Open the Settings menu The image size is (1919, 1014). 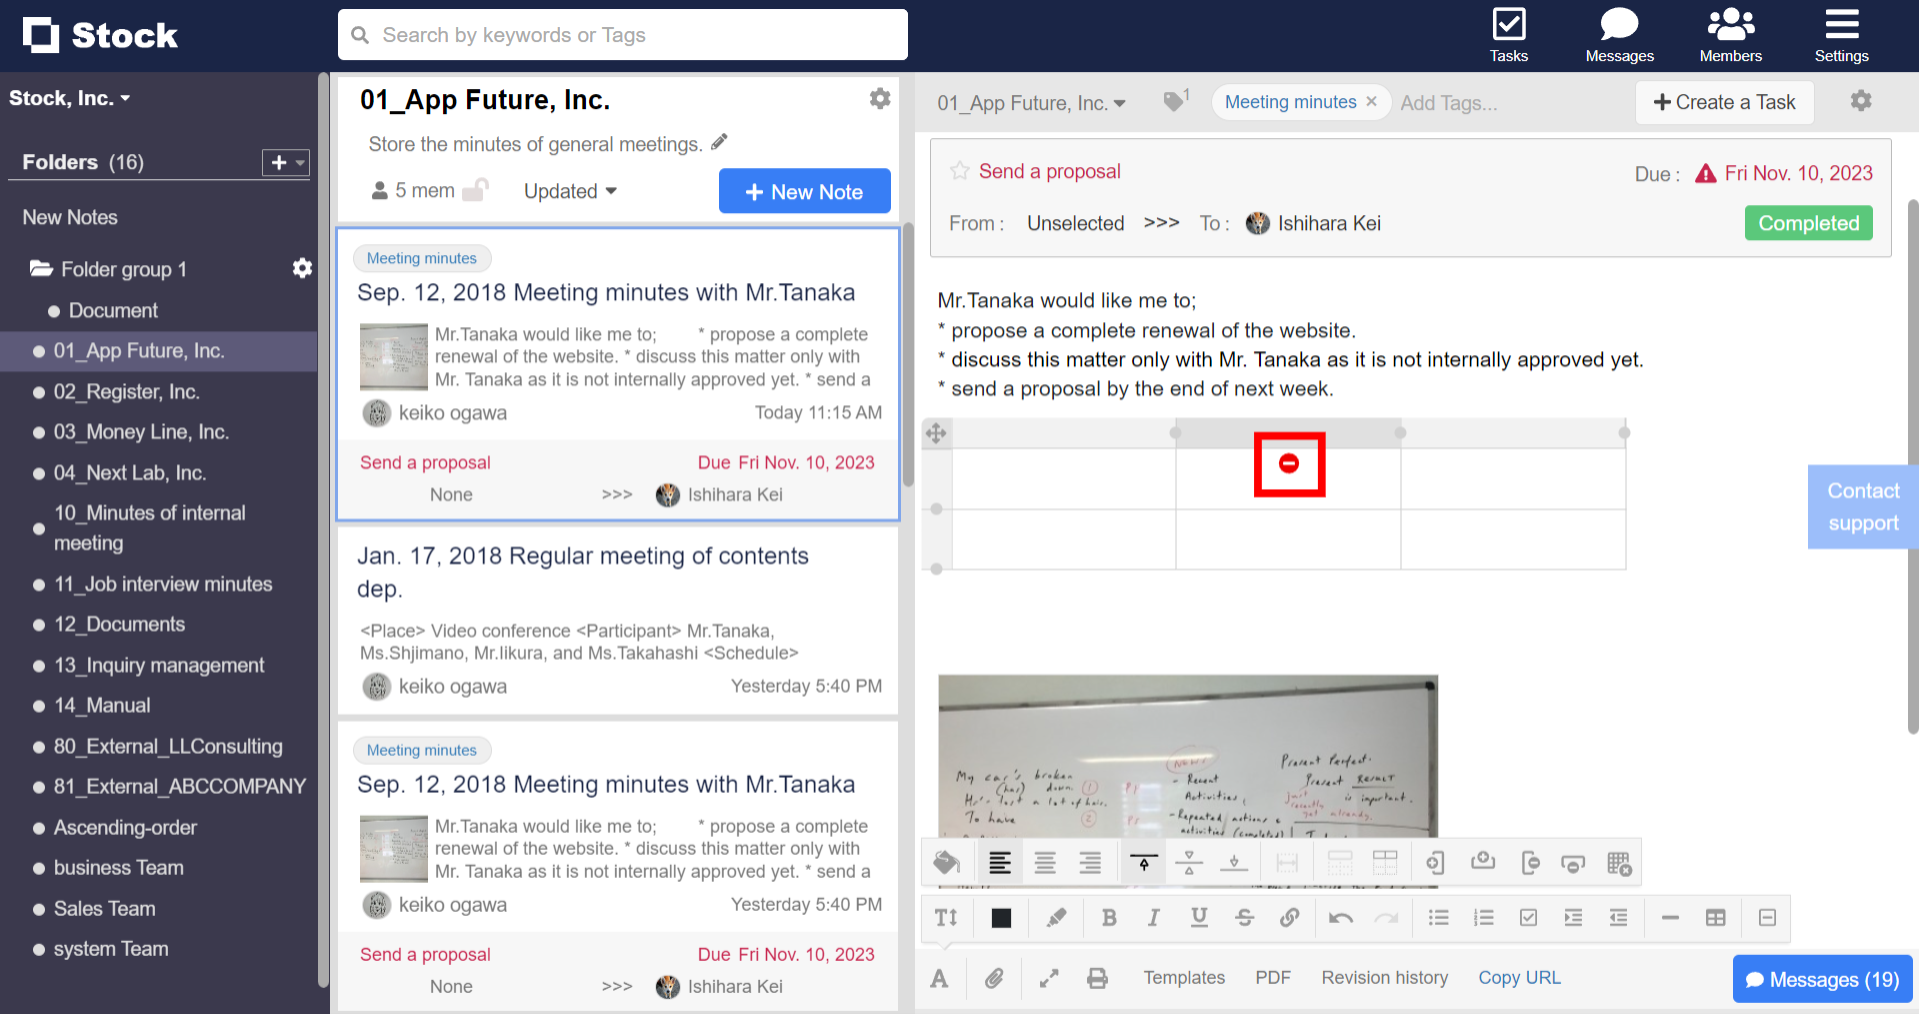1841,35
